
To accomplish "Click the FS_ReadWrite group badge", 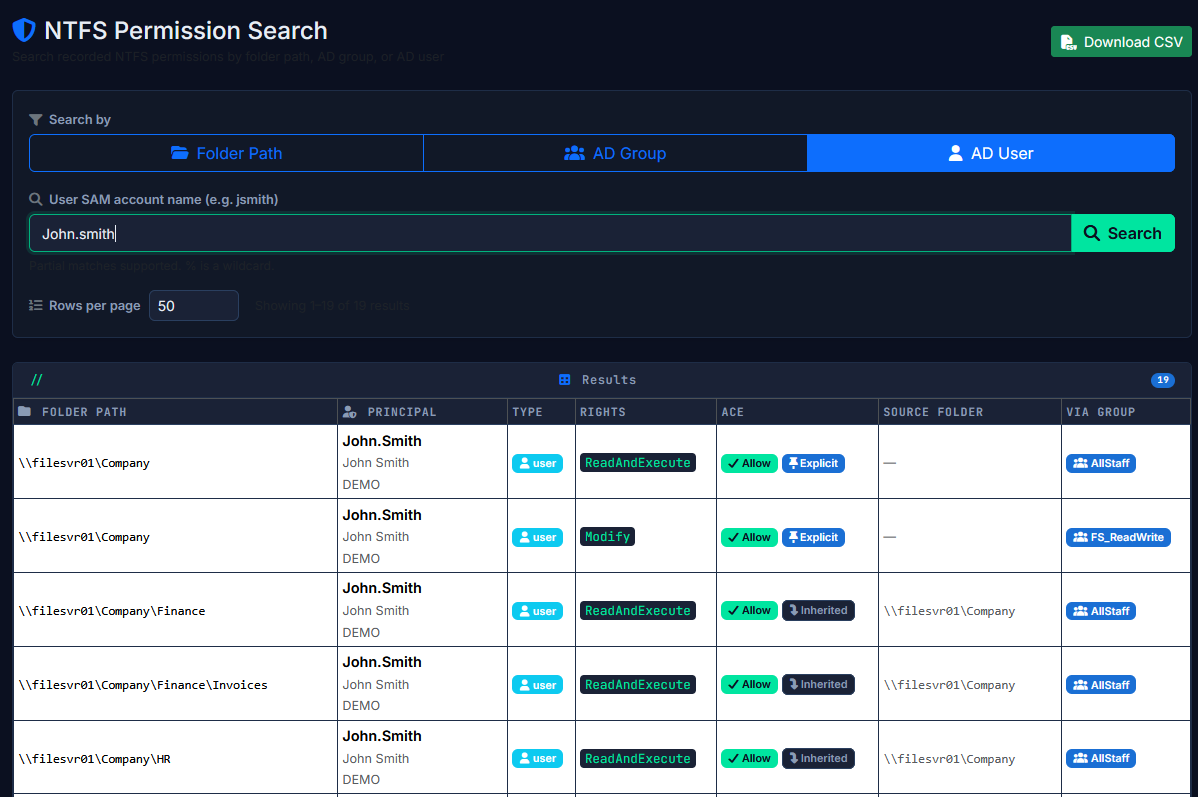I will point(1119,537).
